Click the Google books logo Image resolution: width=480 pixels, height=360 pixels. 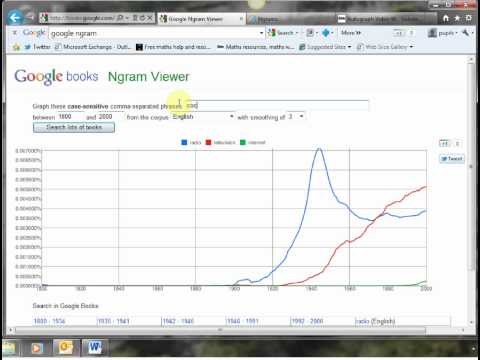tap(56, 77)
